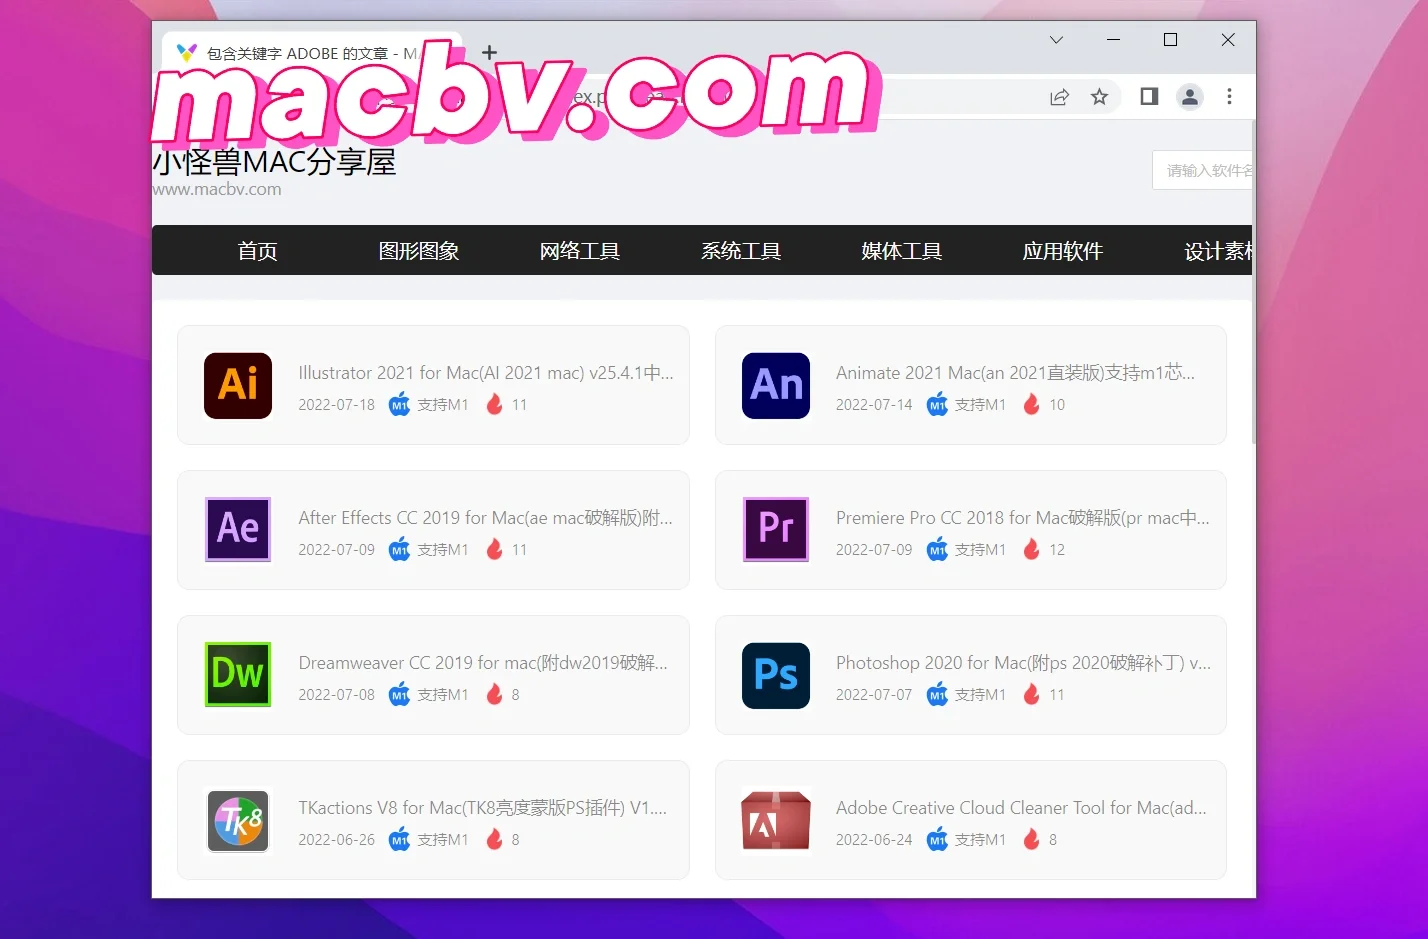Open the tab search chevron
The image size is (1428, 939).
[1056, 40]
